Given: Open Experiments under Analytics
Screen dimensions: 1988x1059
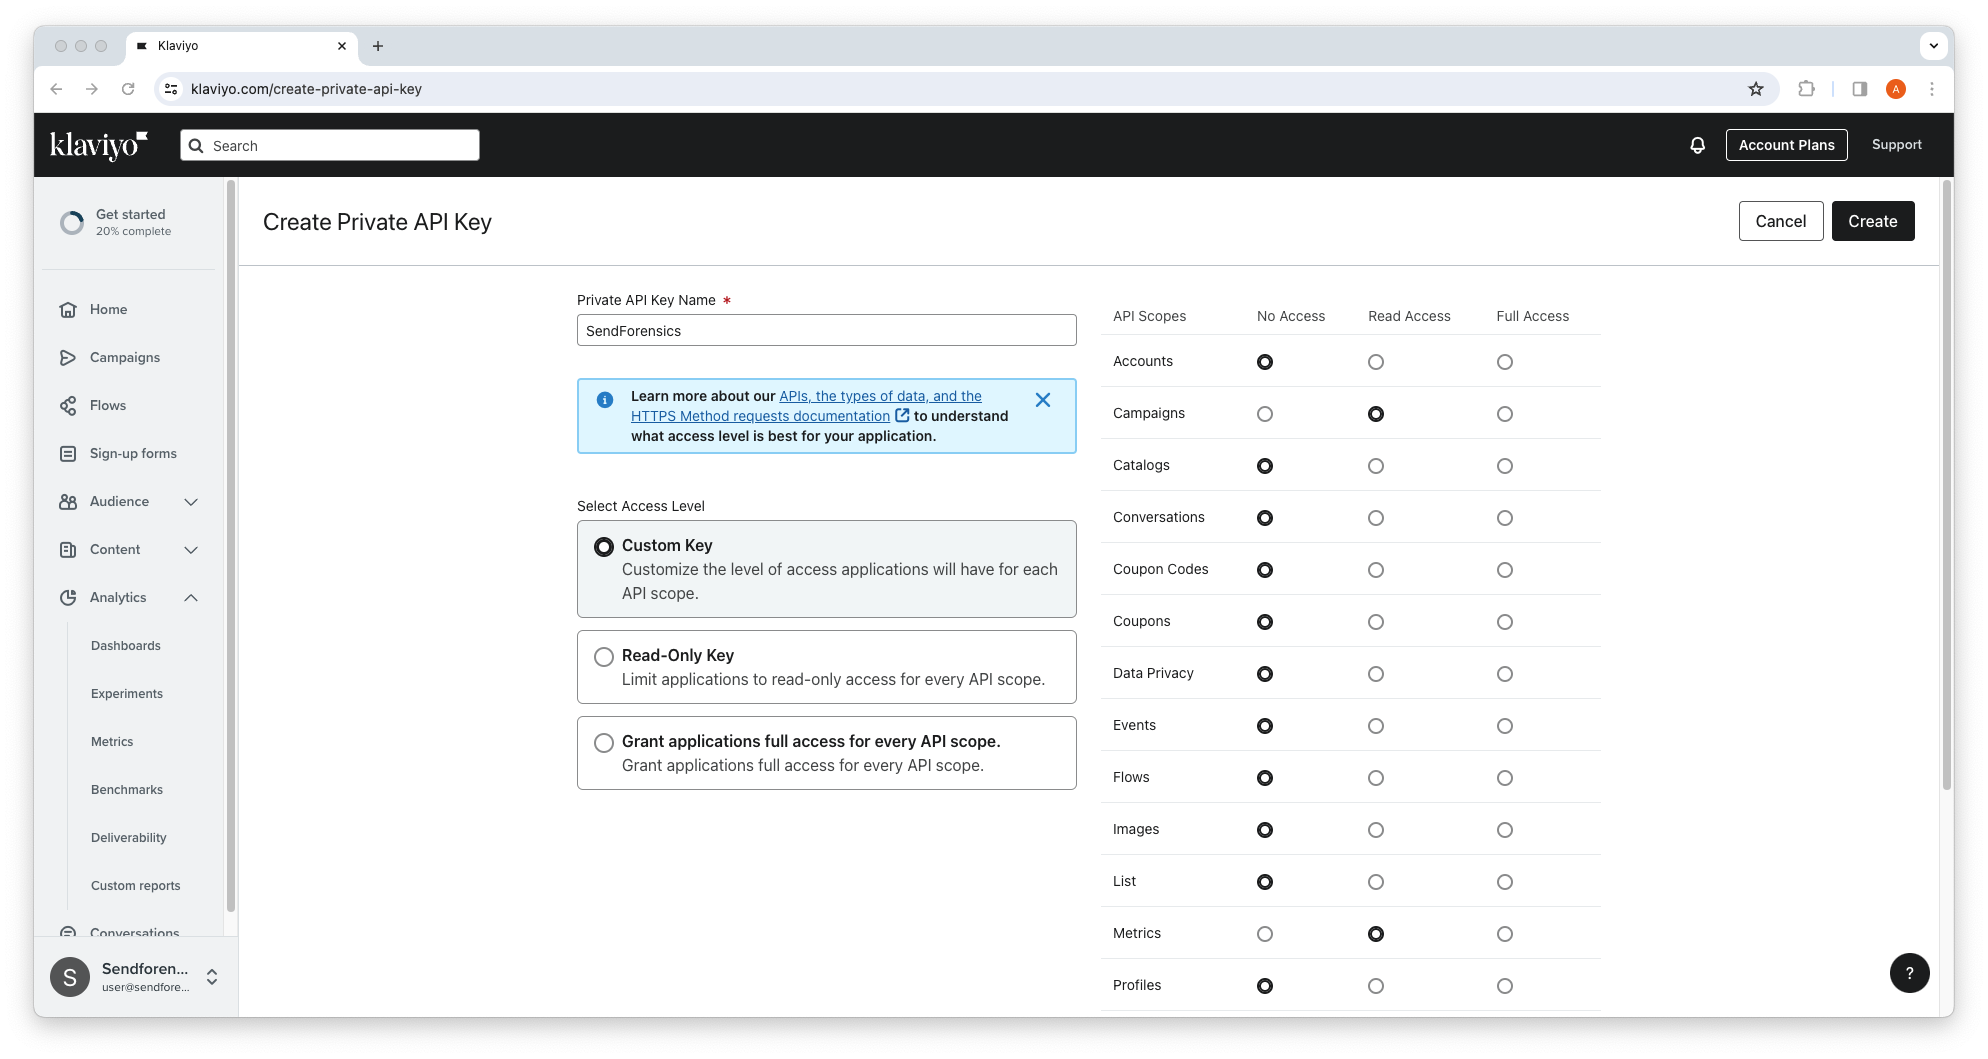Looking at the screenshot, I should 127,694.
